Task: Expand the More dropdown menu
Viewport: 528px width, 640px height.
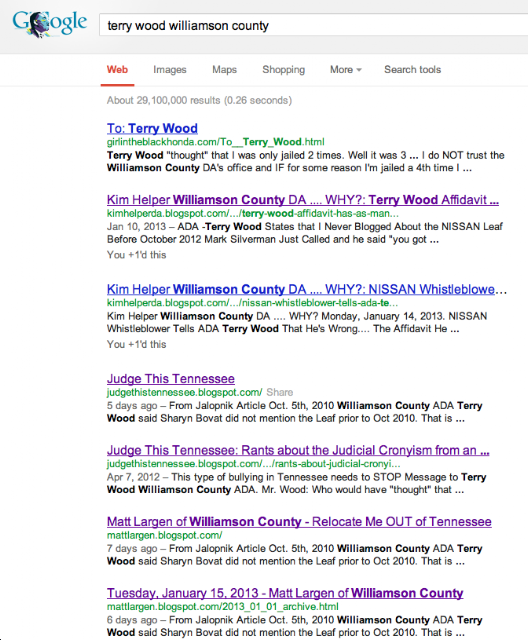Action: click(x=346, y=70)
